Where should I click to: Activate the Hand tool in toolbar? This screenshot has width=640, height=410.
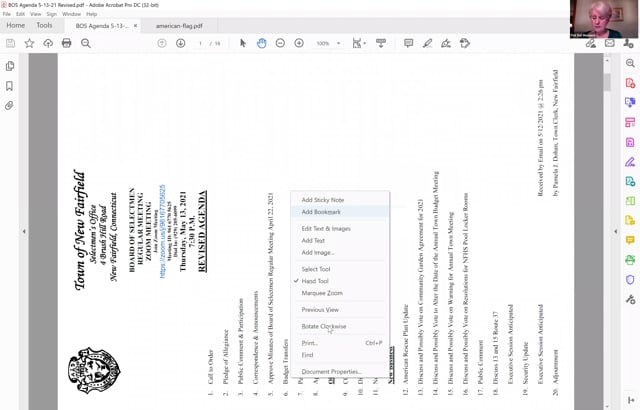coord(262,43)
